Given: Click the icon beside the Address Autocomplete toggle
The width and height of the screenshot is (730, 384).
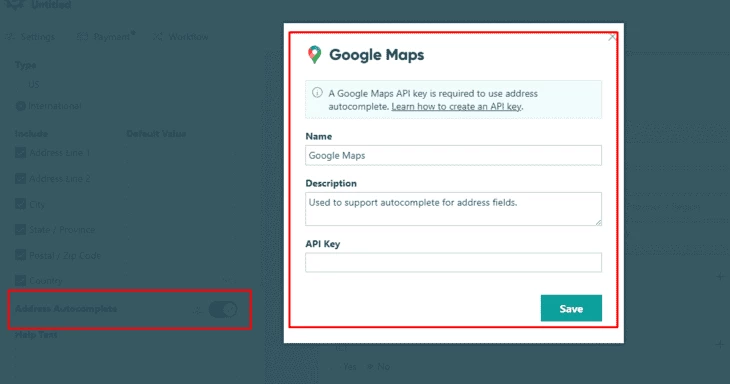Looking at the screenshot, I should pos(198,310).
